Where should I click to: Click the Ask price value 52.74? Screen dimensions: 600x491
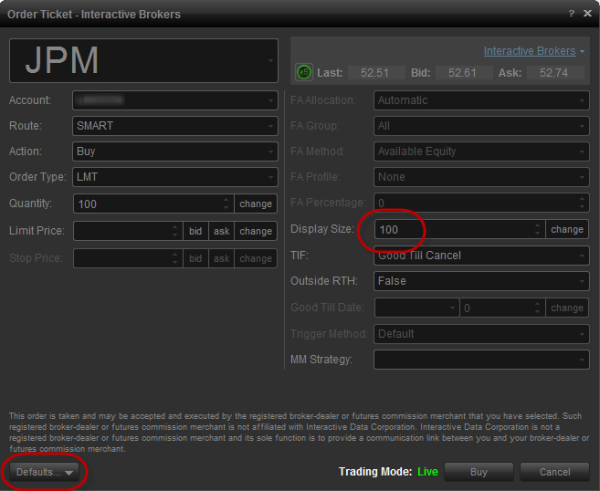[x=555, y=73]
